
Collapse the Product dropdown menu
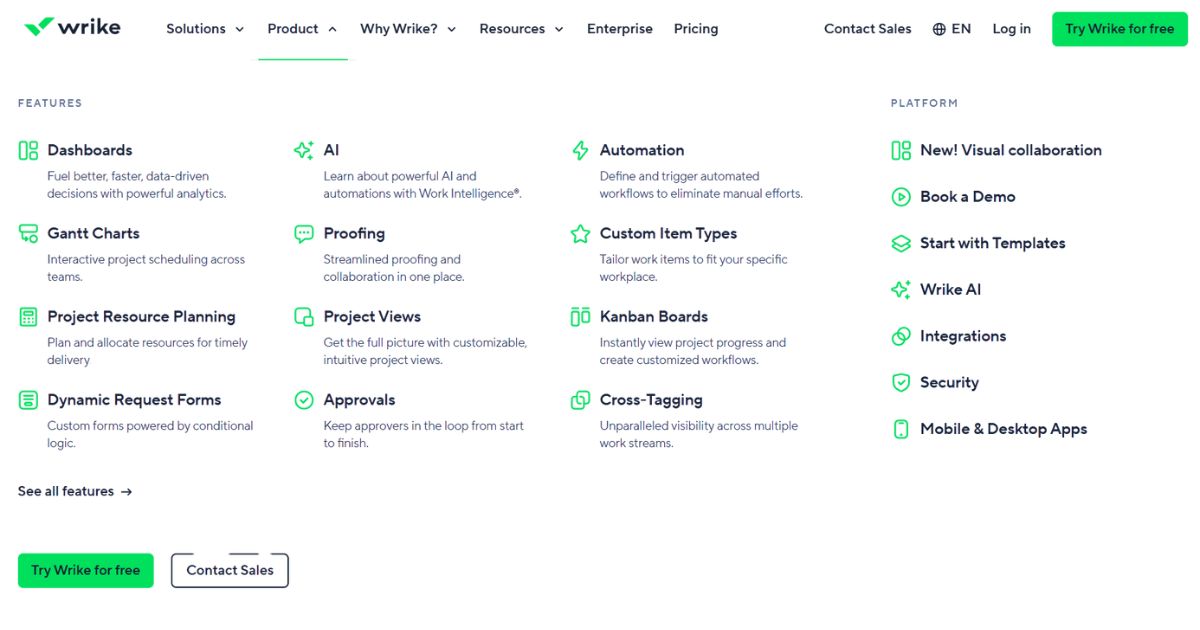click(x=302, y=29)
